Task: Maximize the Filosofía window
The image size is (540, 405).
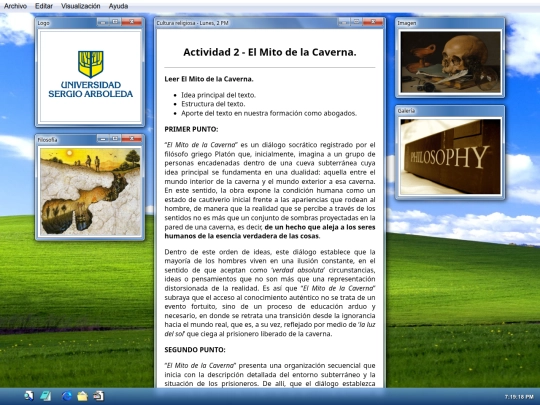Action: (x=115, y=139)
